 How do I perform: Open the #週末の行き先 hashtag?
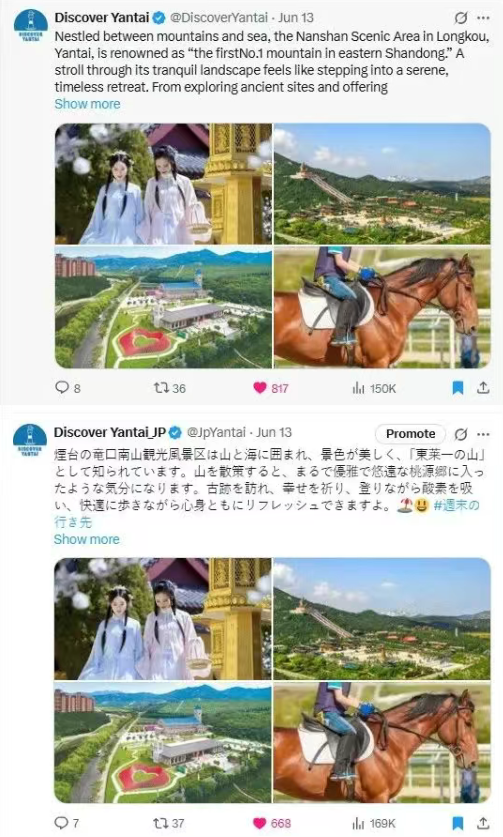tap(456, 505)
